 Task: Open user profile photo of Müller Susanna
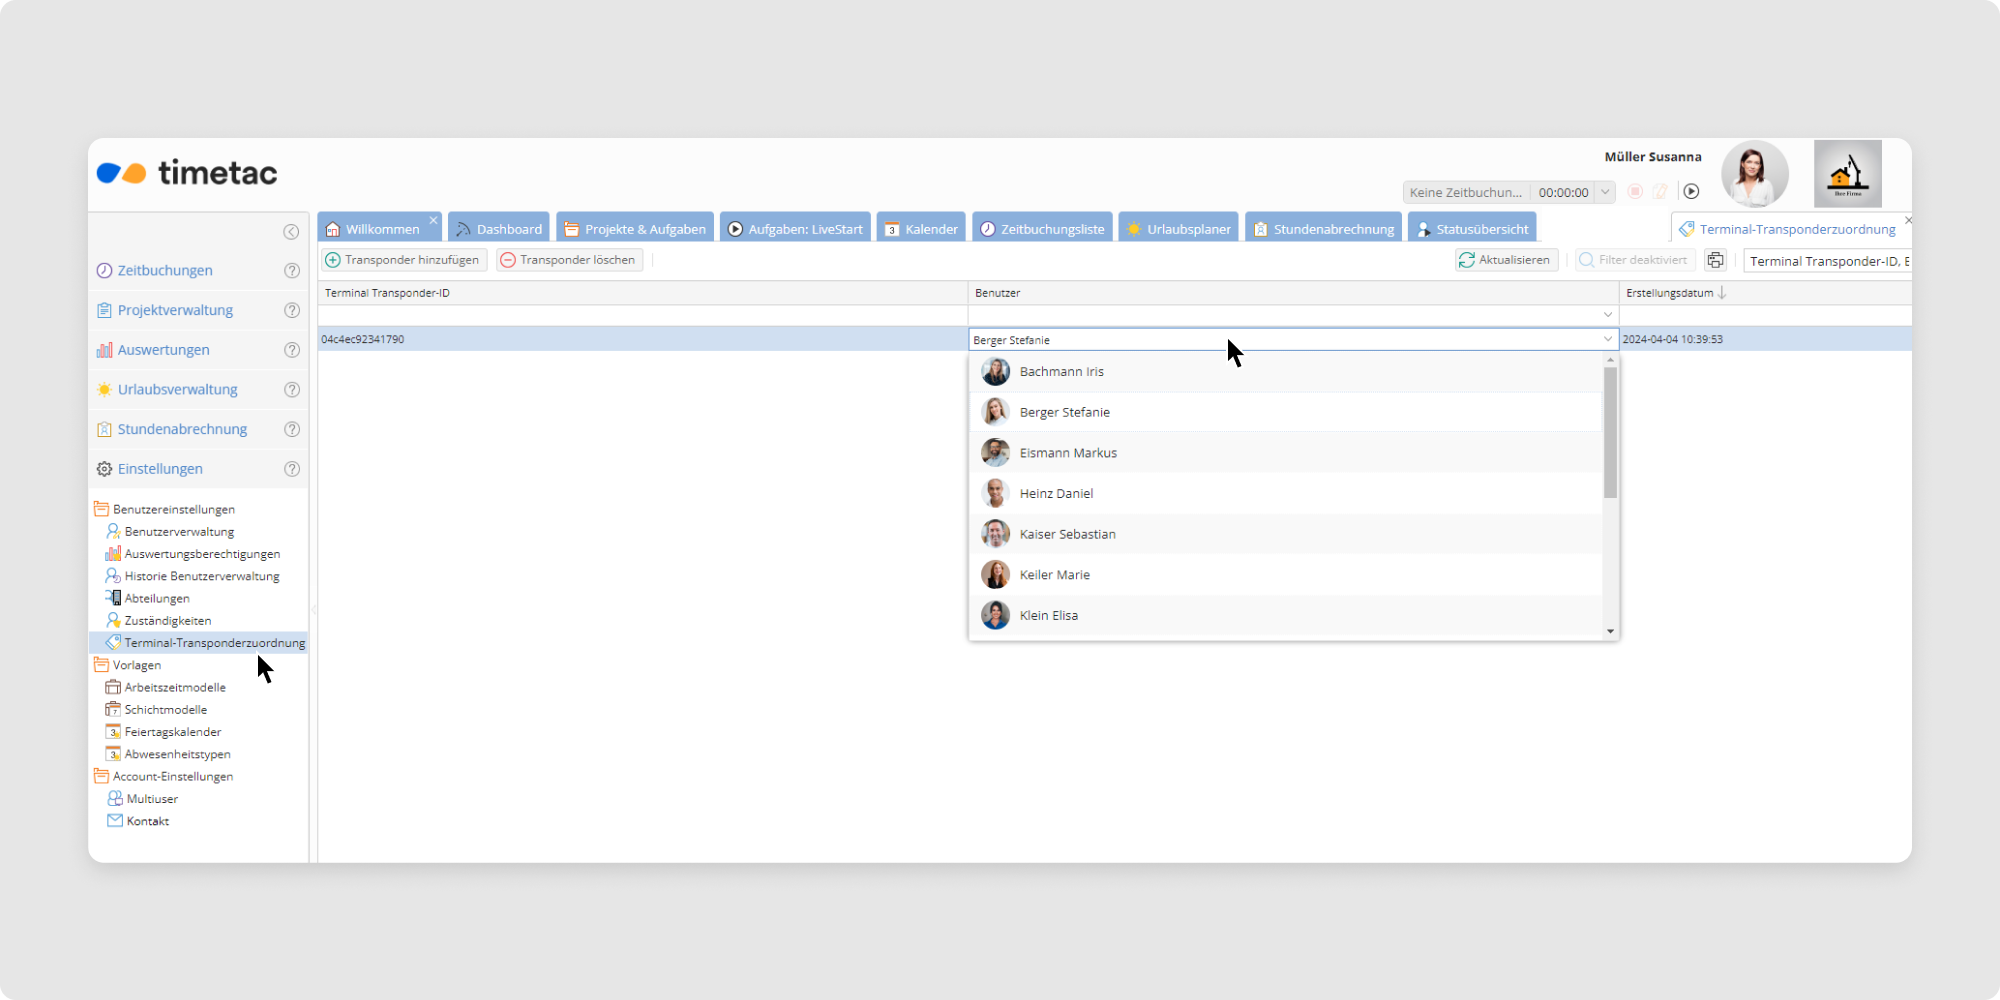pos(1754,174)
